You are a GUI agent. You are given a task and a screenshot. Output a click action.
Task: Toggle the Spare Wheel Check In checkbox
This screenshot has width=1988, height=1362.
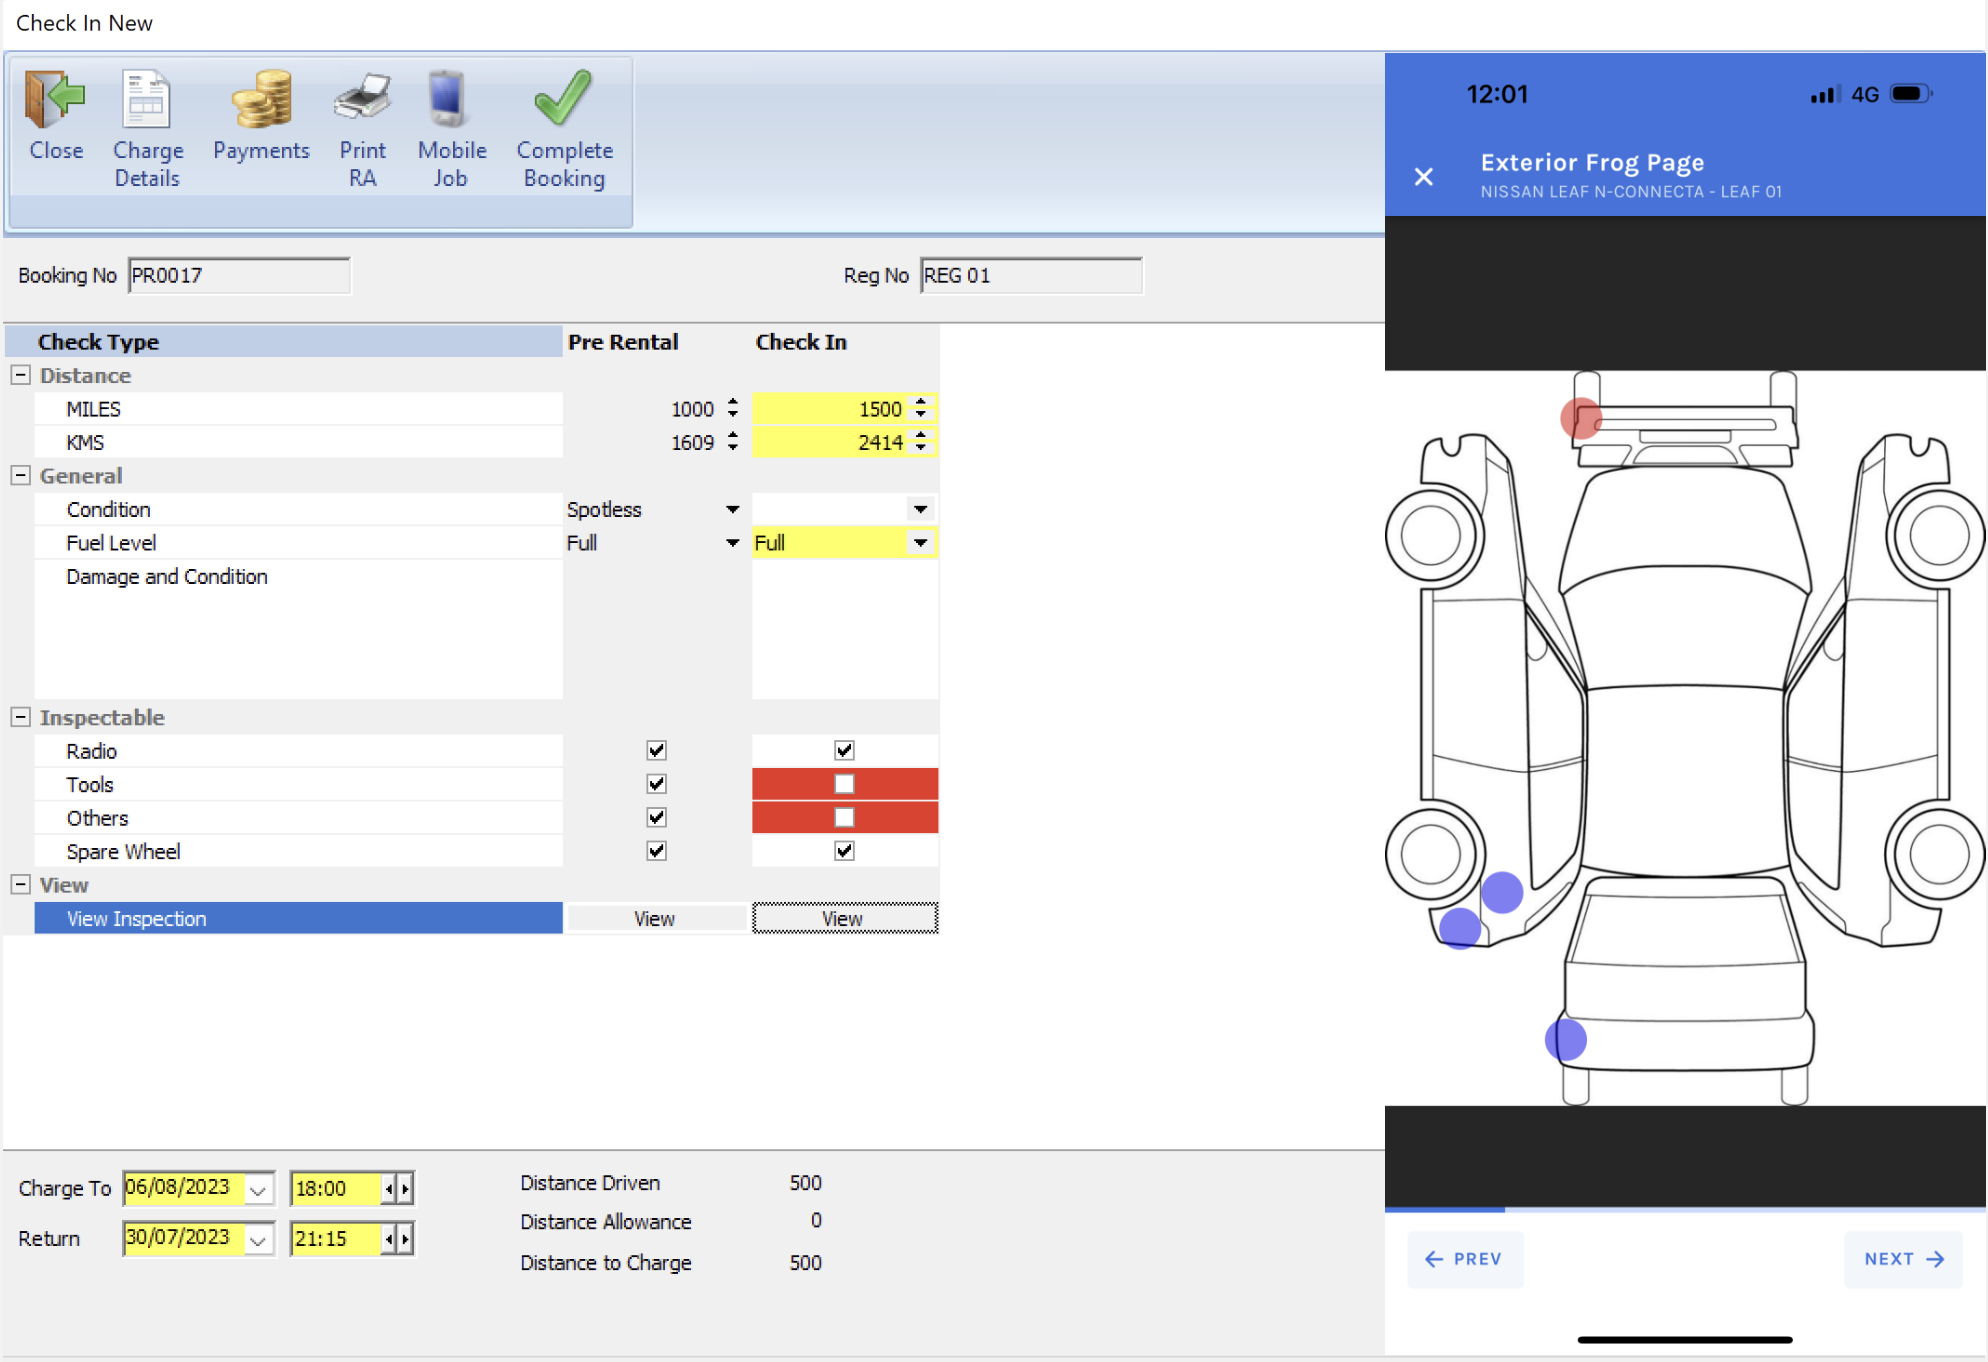click(x=844, y=851)
